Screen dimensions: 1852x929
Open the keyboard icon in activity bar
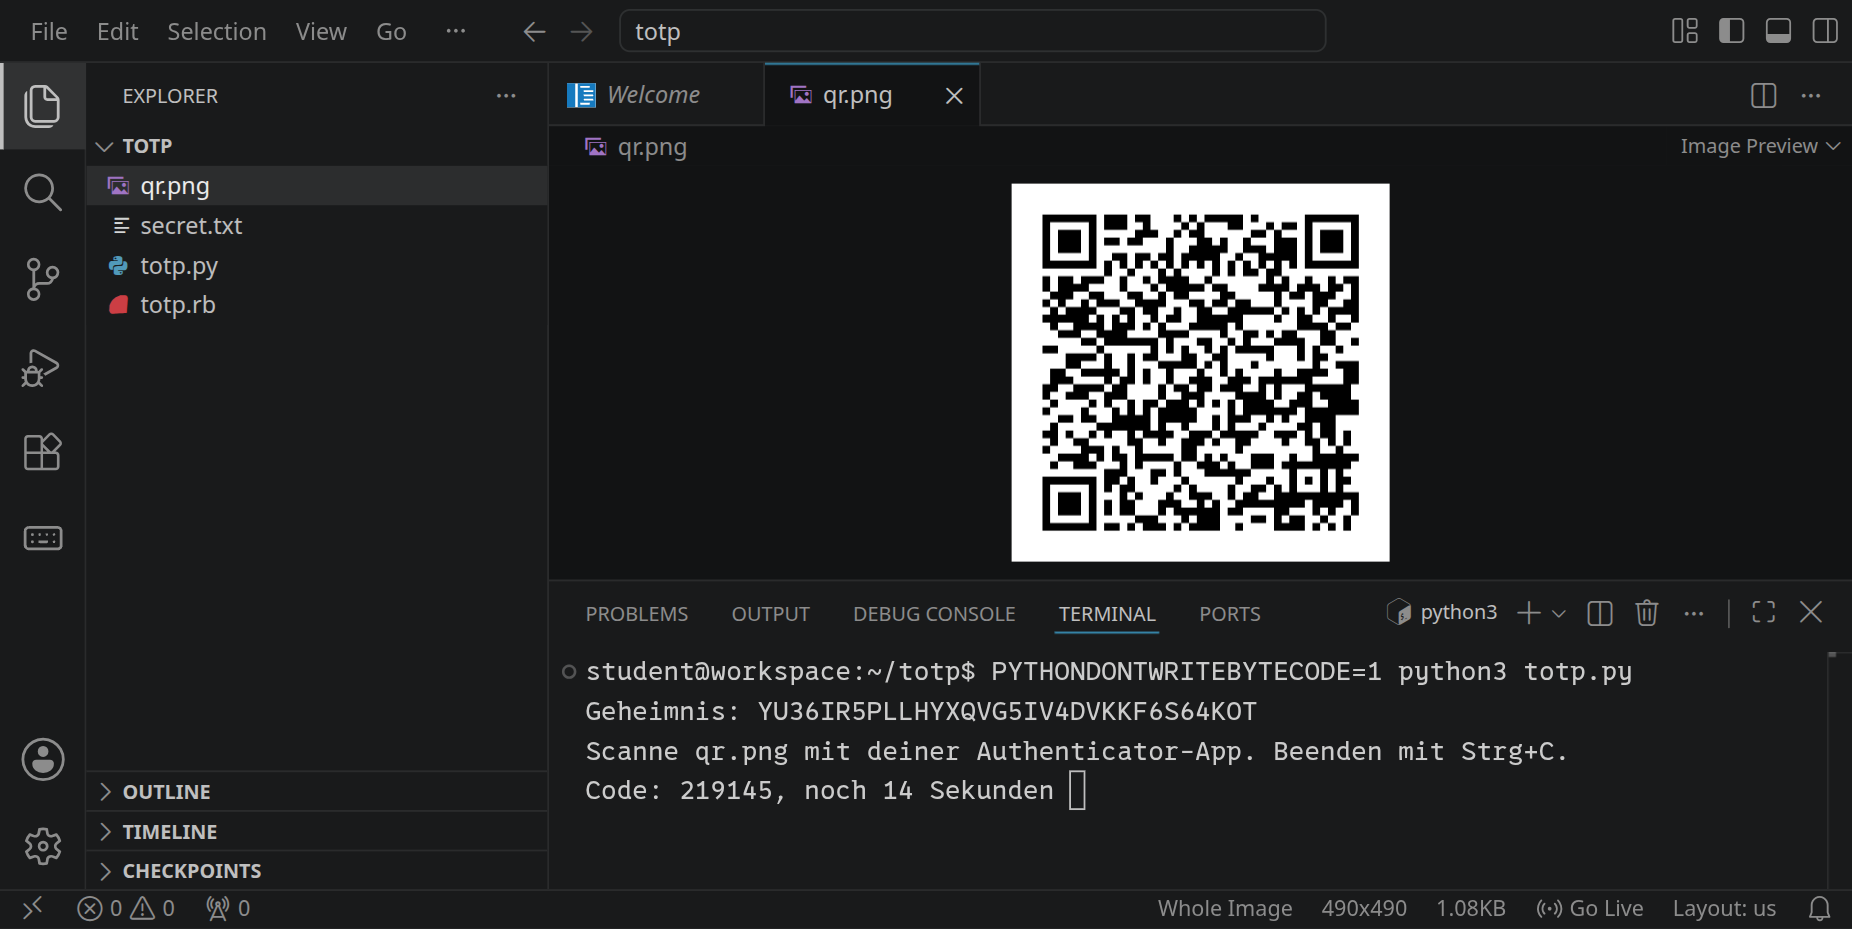pos(42,538)
